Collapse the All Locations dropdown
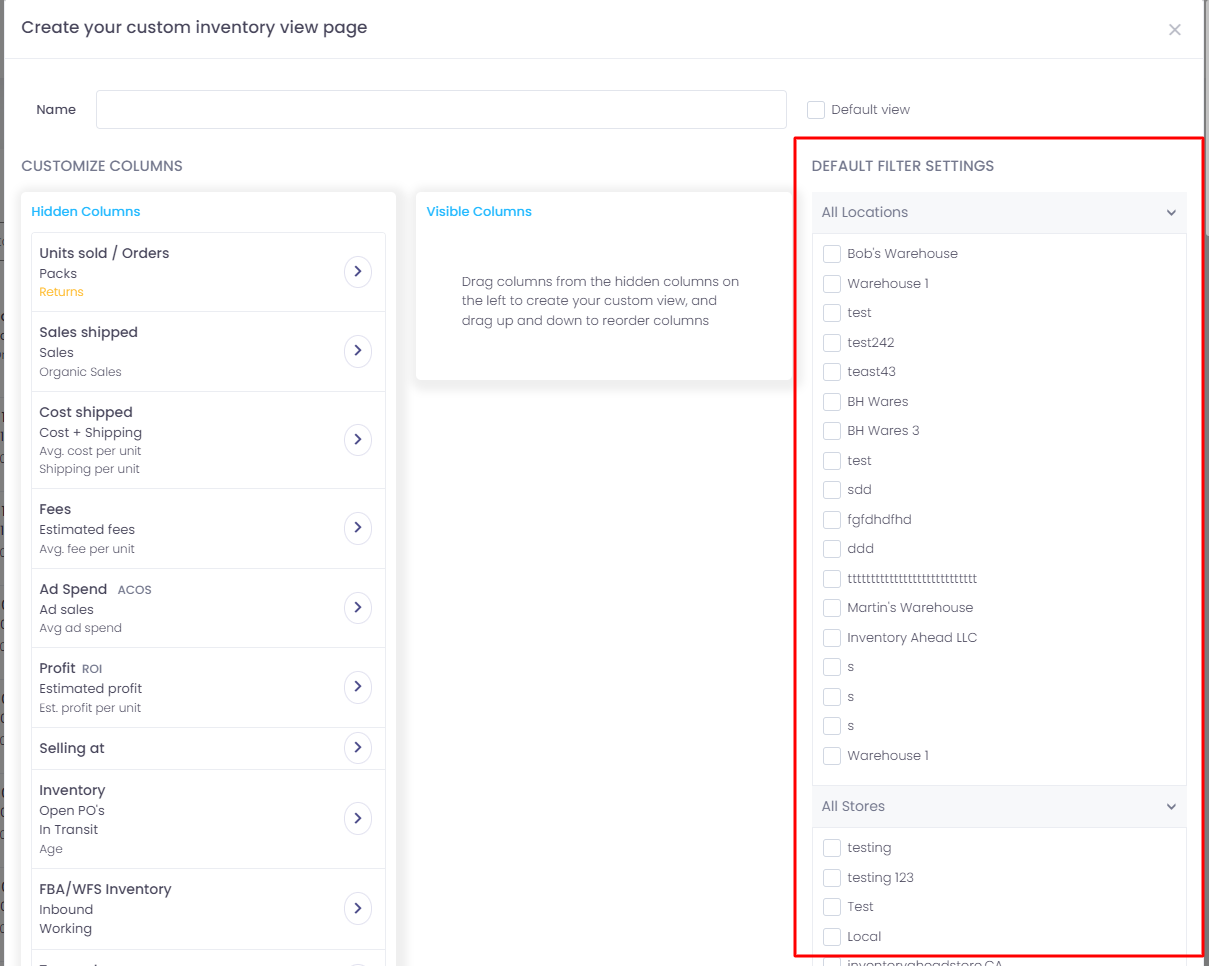1209x966 pixels. (1170, 212)
